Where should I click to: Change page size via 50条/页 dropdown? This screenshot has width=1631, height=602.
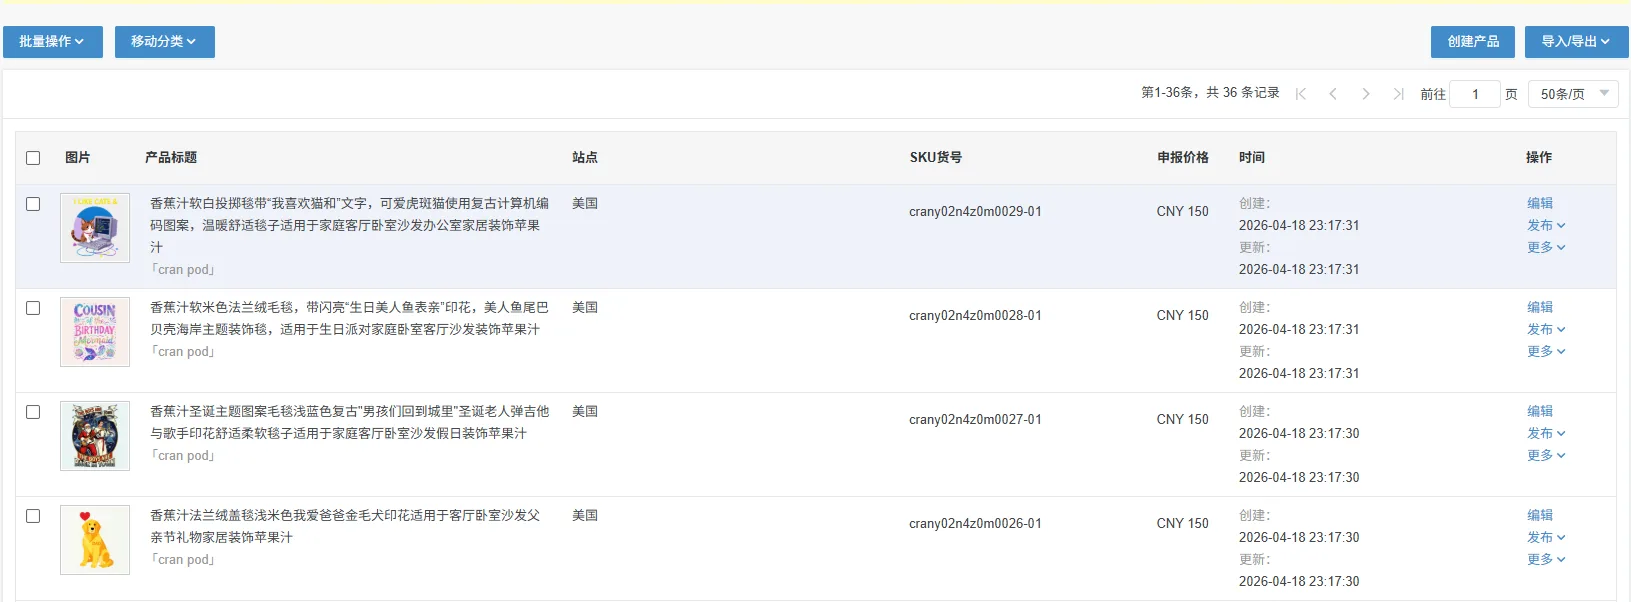[x=1572, y=94]
